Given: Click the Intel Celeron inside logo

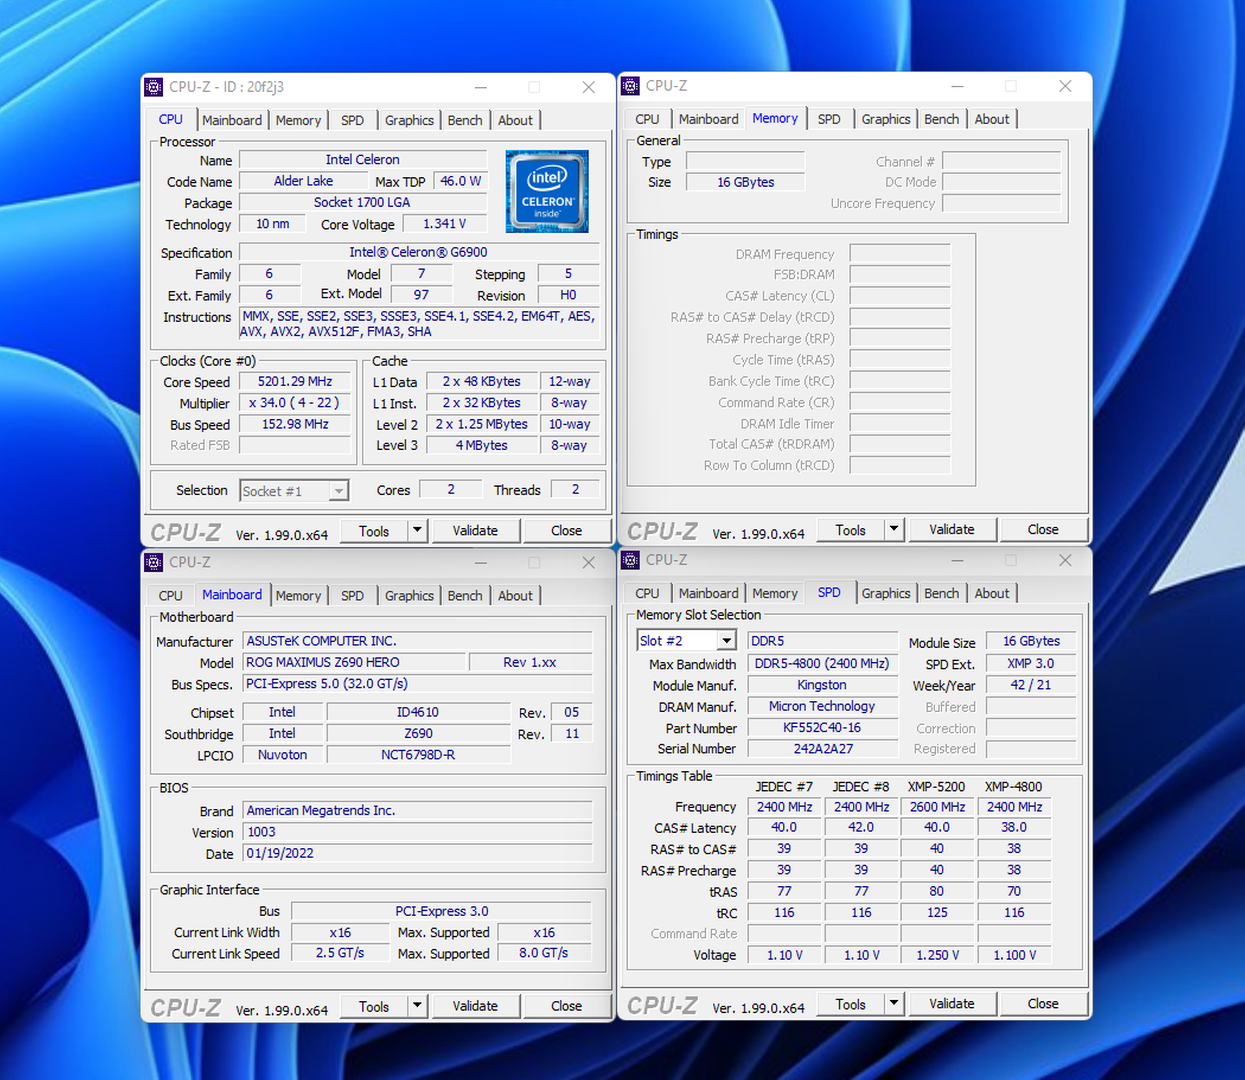Looking at the screenshot, I should coord(547,191).
